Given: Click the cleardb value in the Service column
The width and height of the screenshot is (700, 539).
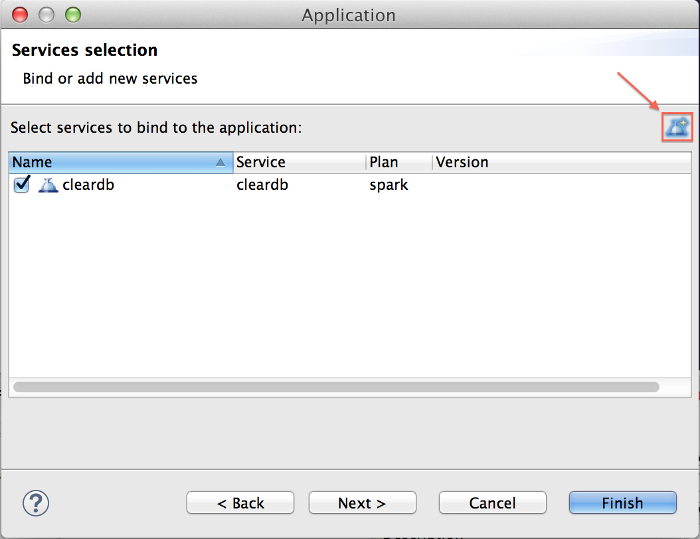Looking at the screenshot, I should [264, 185].
